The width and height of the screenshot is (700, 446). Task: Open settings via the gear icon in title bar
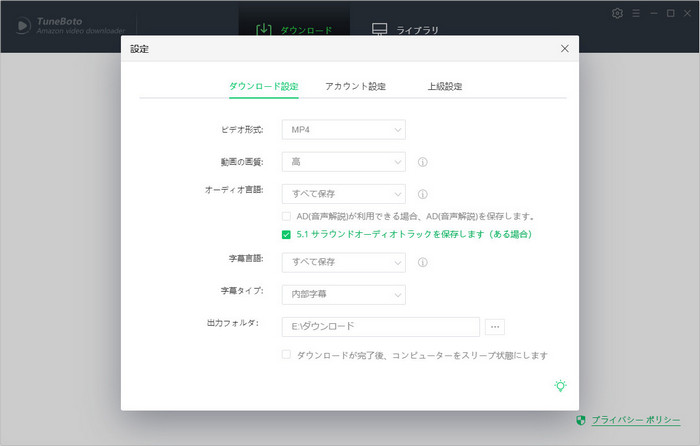coord(617,13)
